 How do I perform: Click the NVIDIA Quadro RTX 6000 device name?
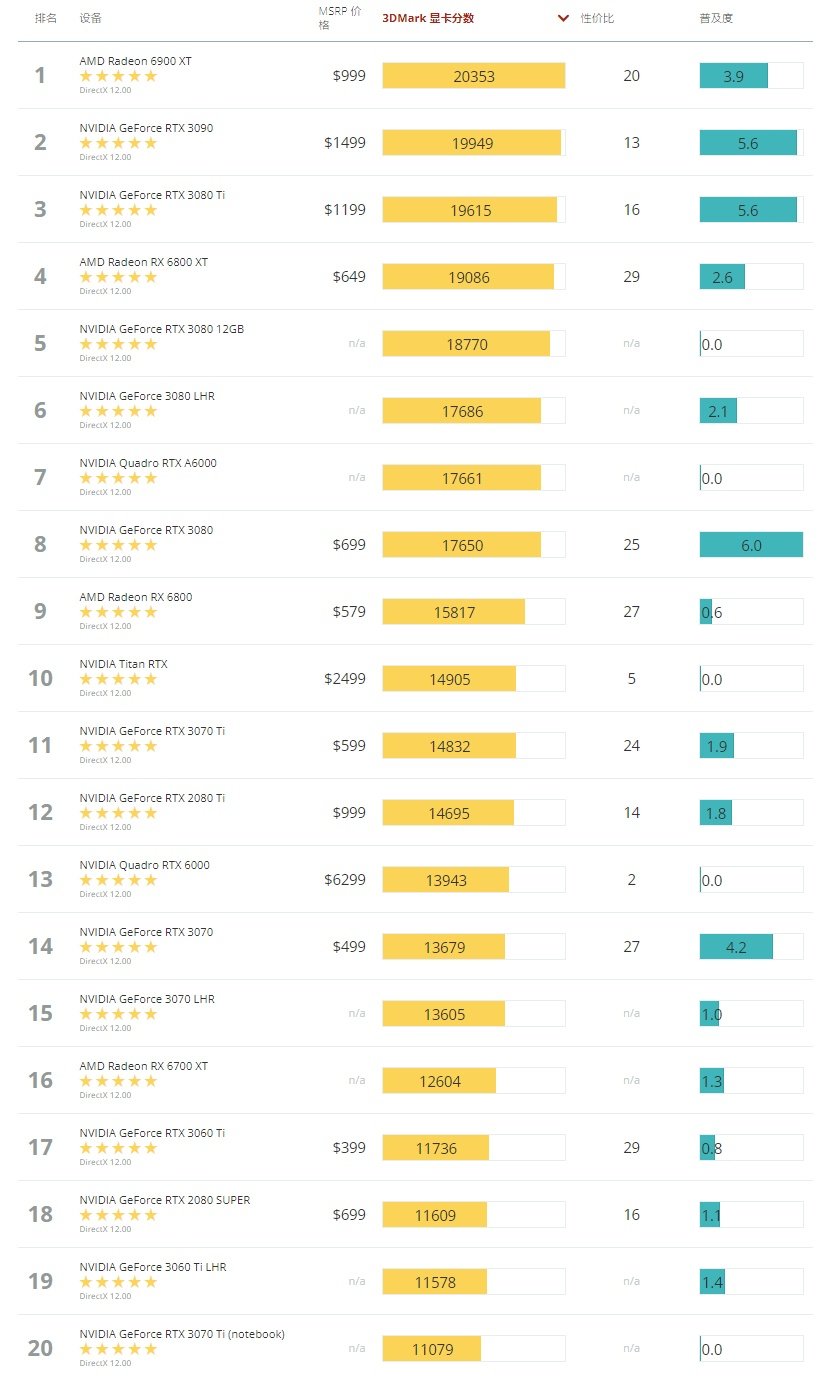click(144, 865)
